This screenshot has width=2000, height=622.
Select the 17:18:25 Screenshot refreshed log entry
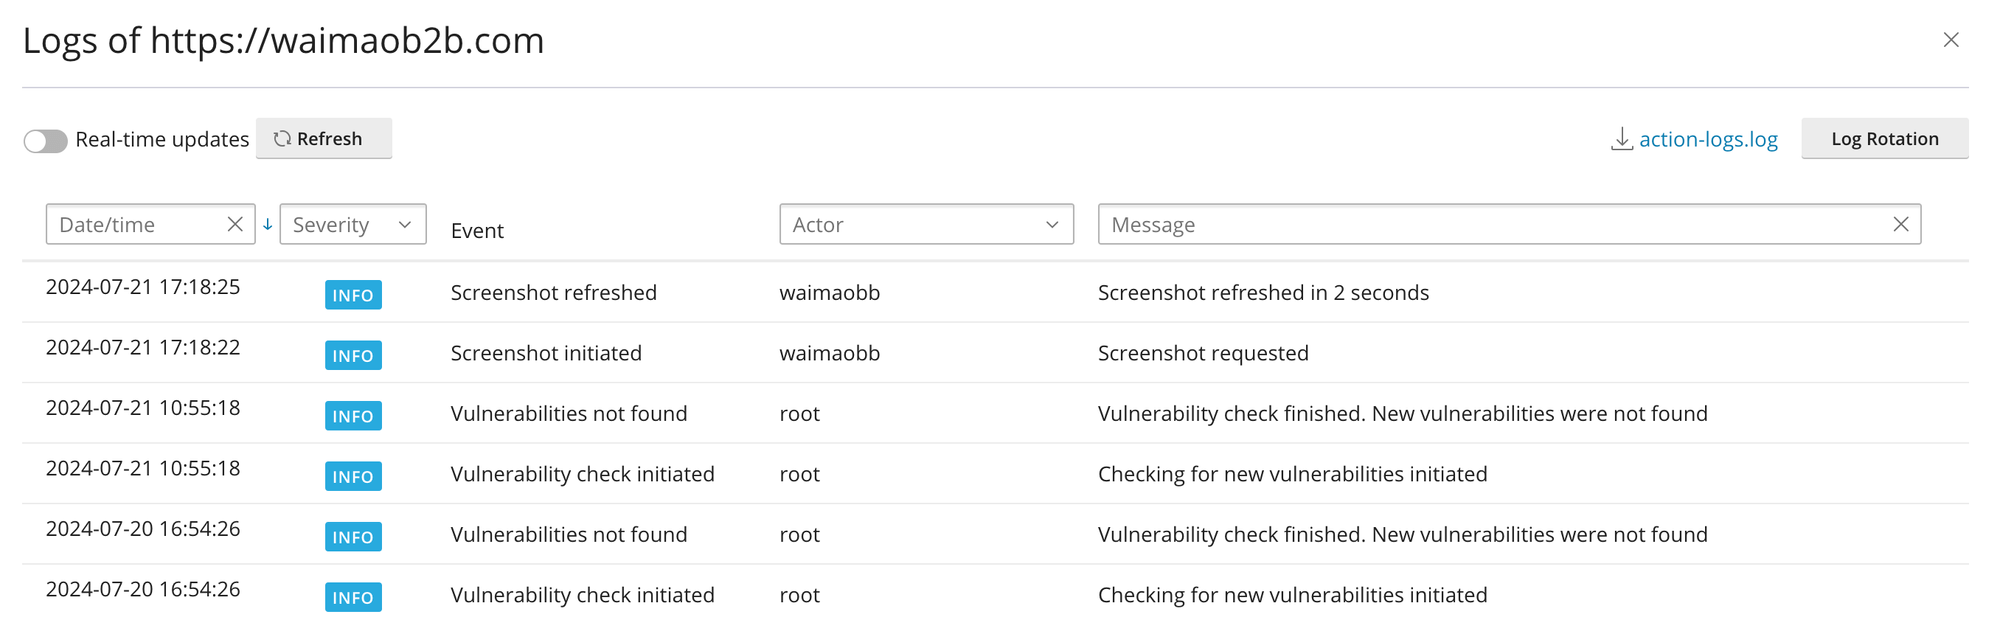[553, 293]
